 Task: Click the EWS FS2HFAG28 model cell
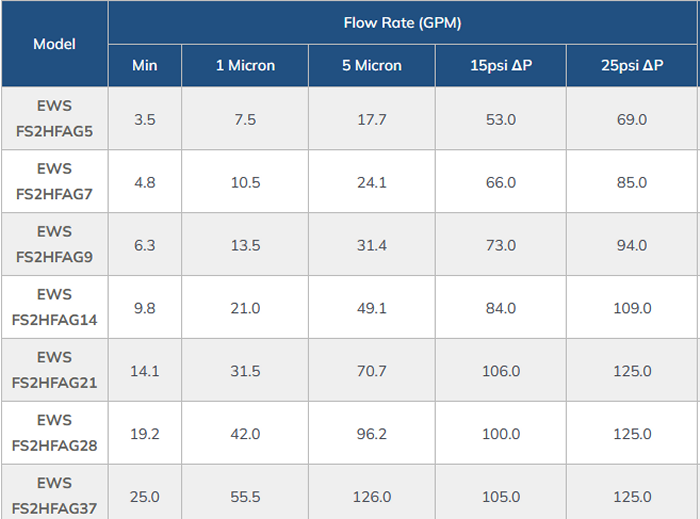(54, 434)
